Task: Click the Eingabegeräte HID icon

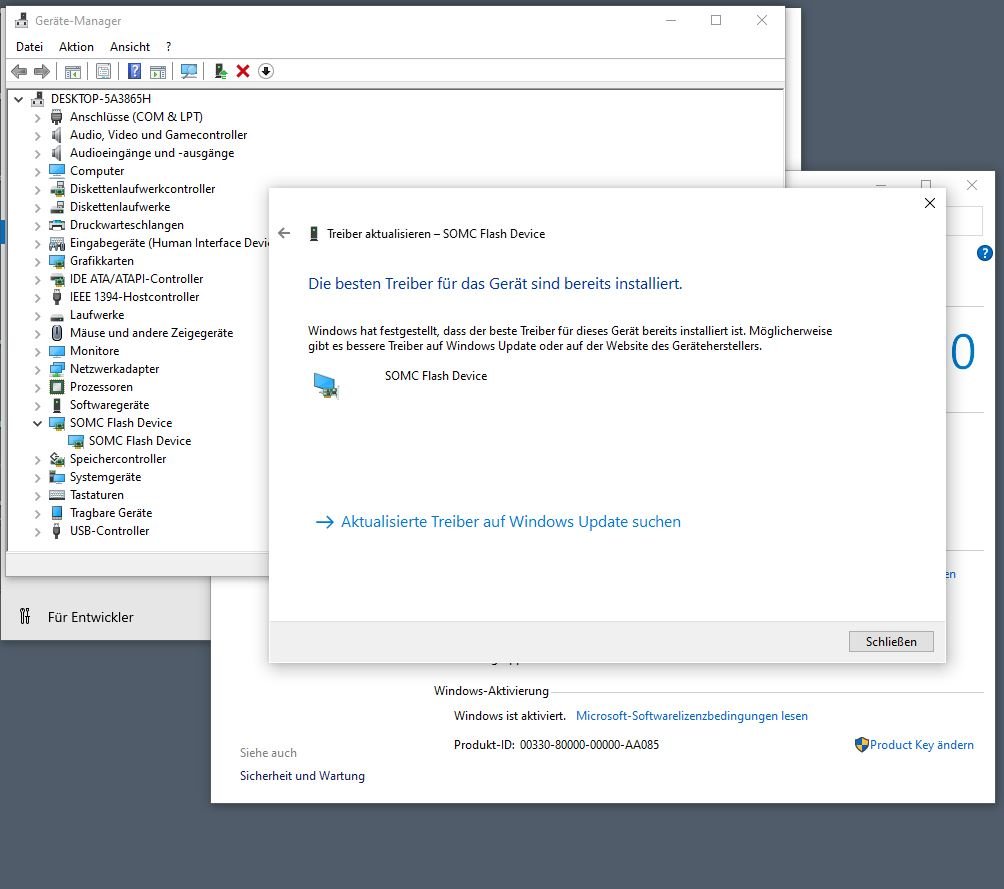Action: [x=57, y=243]
